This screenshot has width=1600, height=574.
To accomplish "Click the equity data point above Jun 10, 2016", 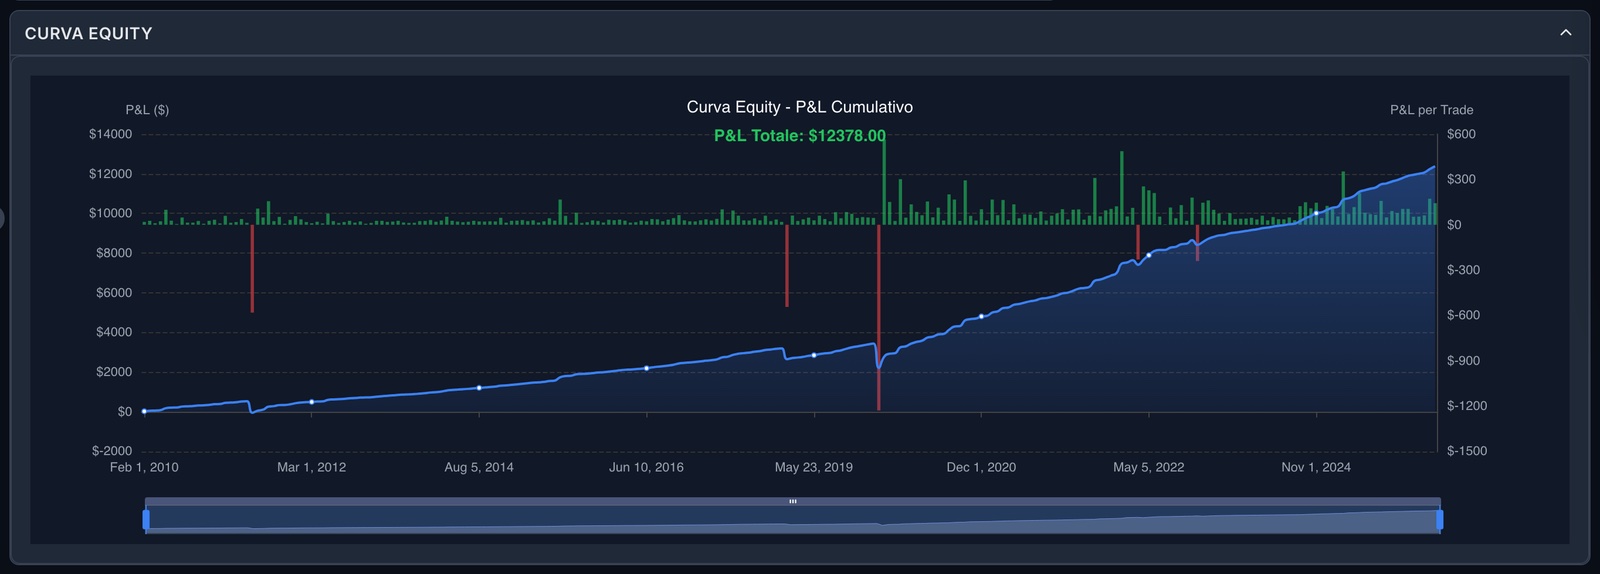I will (x=646, y=369).
